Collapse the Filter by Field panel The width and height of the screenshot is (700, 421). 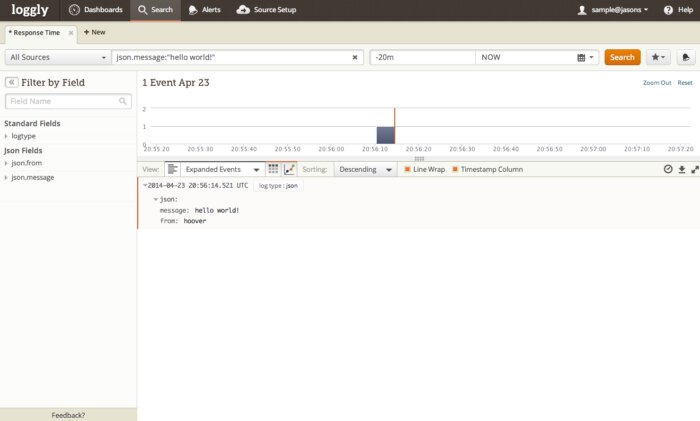[11, 82]
